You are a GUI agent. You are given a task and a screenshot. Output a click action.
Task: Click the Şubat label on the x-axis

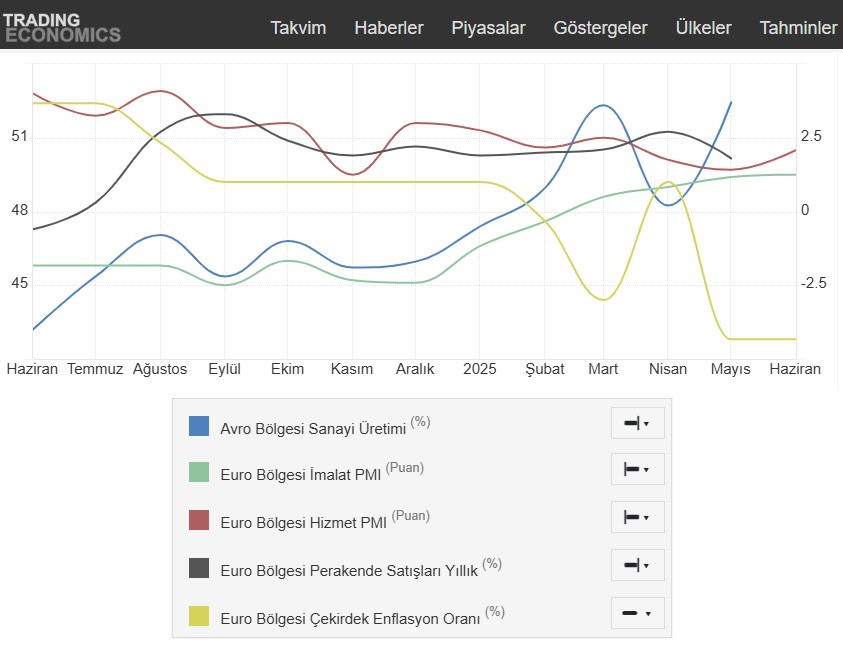point(545,369)
